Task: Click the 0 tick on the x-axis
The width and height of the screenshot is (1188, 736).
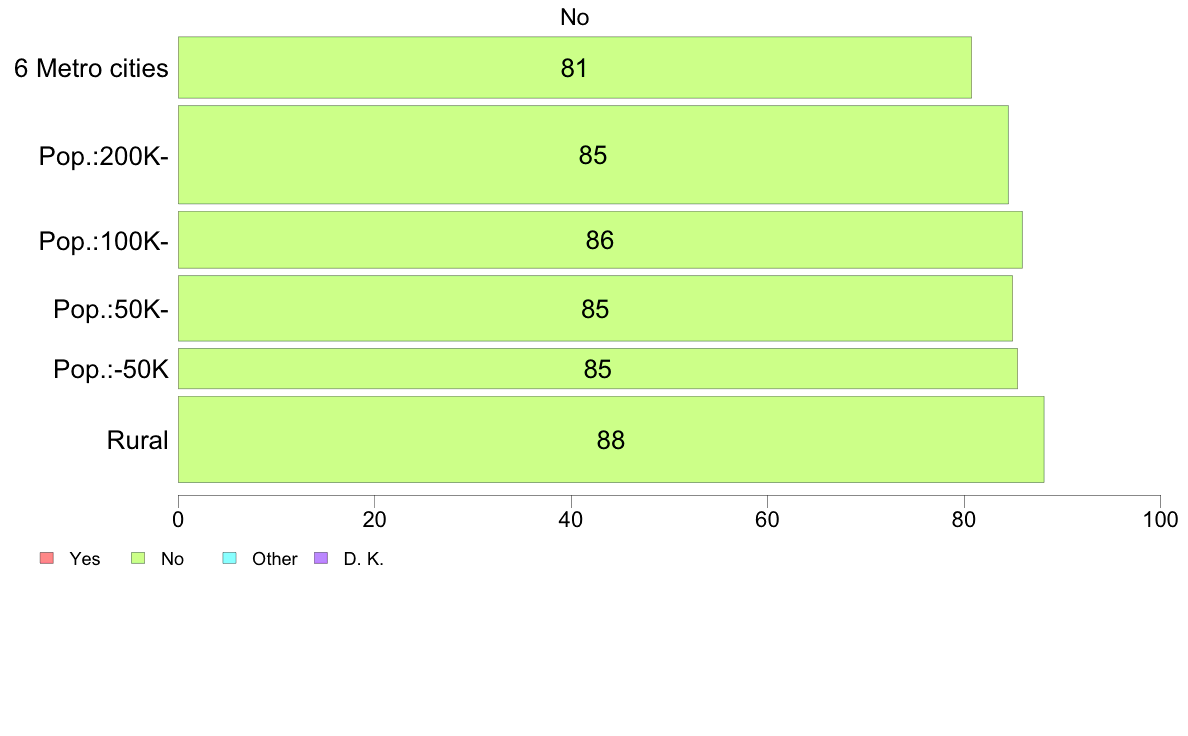Action: pos(178,520)
